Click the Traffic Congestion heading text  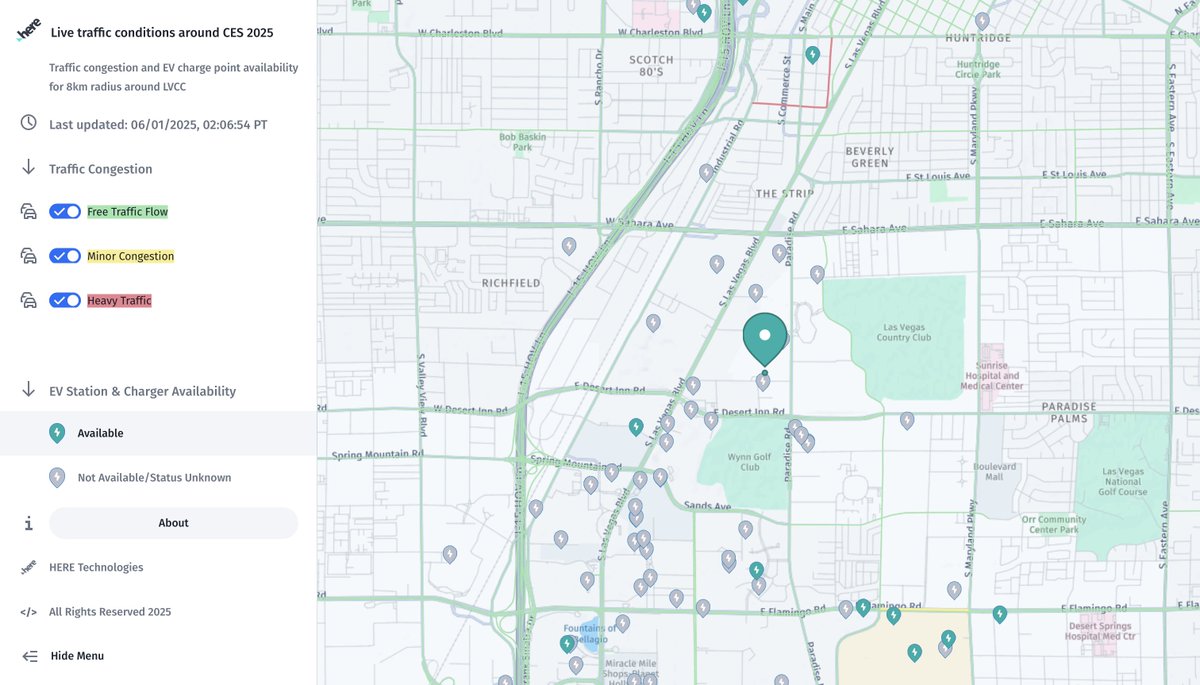point(101,169)
